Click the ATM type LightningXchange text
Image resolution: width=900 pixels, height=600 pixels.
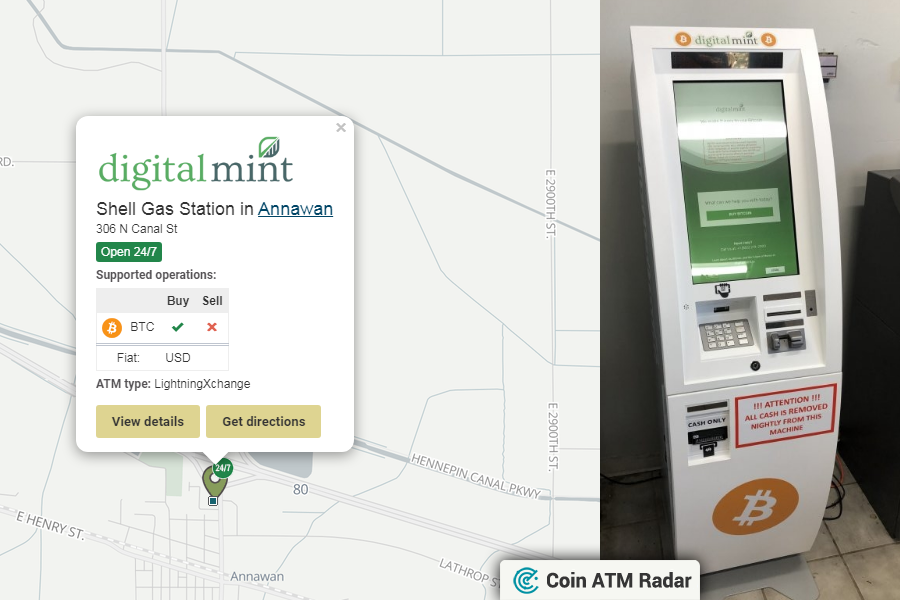(173, 384)
